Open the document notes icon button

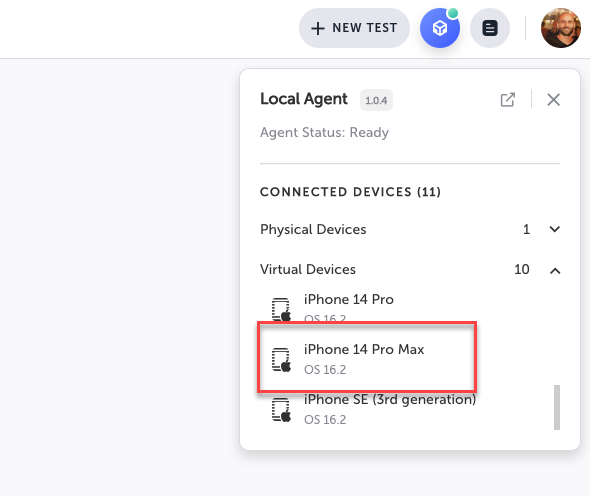click(x=490, y=28)
